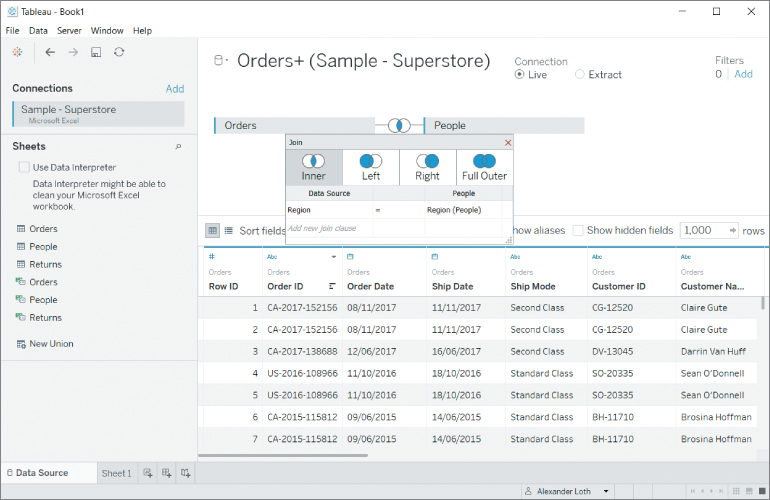Viewport: 770px width, 500px height.
Task: Open the Alexander Loth user dropdown
Action: coord(606,491)
